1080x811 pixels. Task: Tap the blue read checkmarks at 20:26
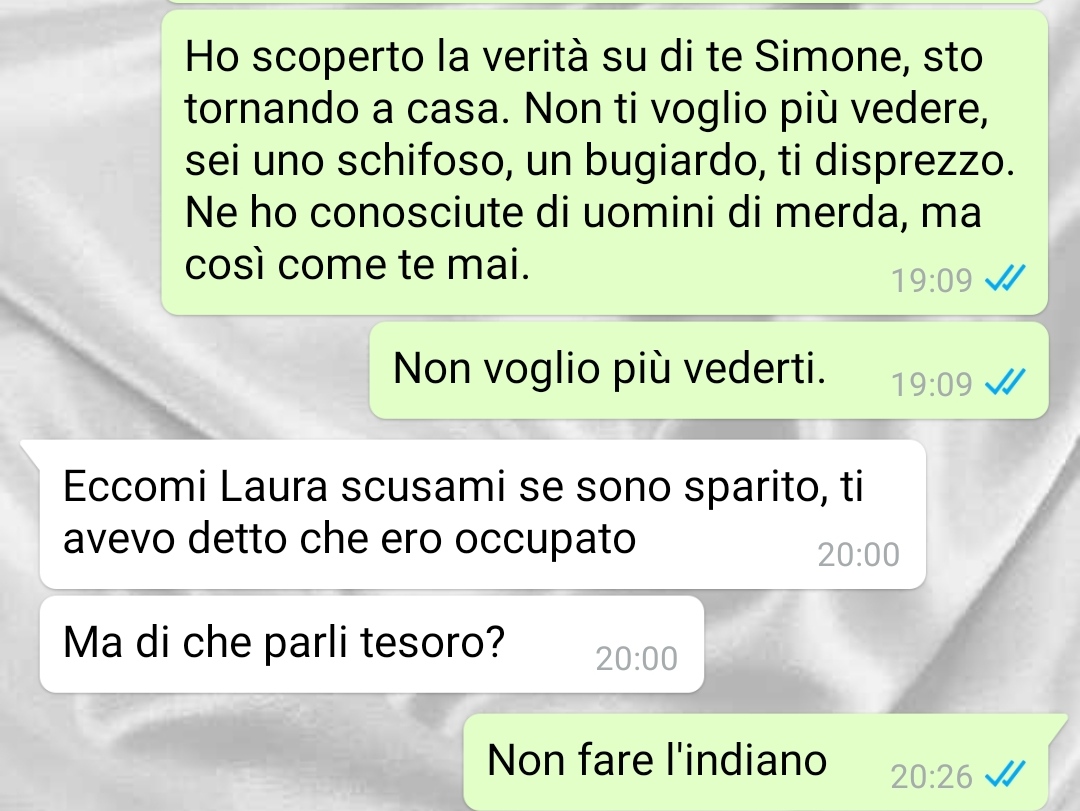tap(1006, 774)
